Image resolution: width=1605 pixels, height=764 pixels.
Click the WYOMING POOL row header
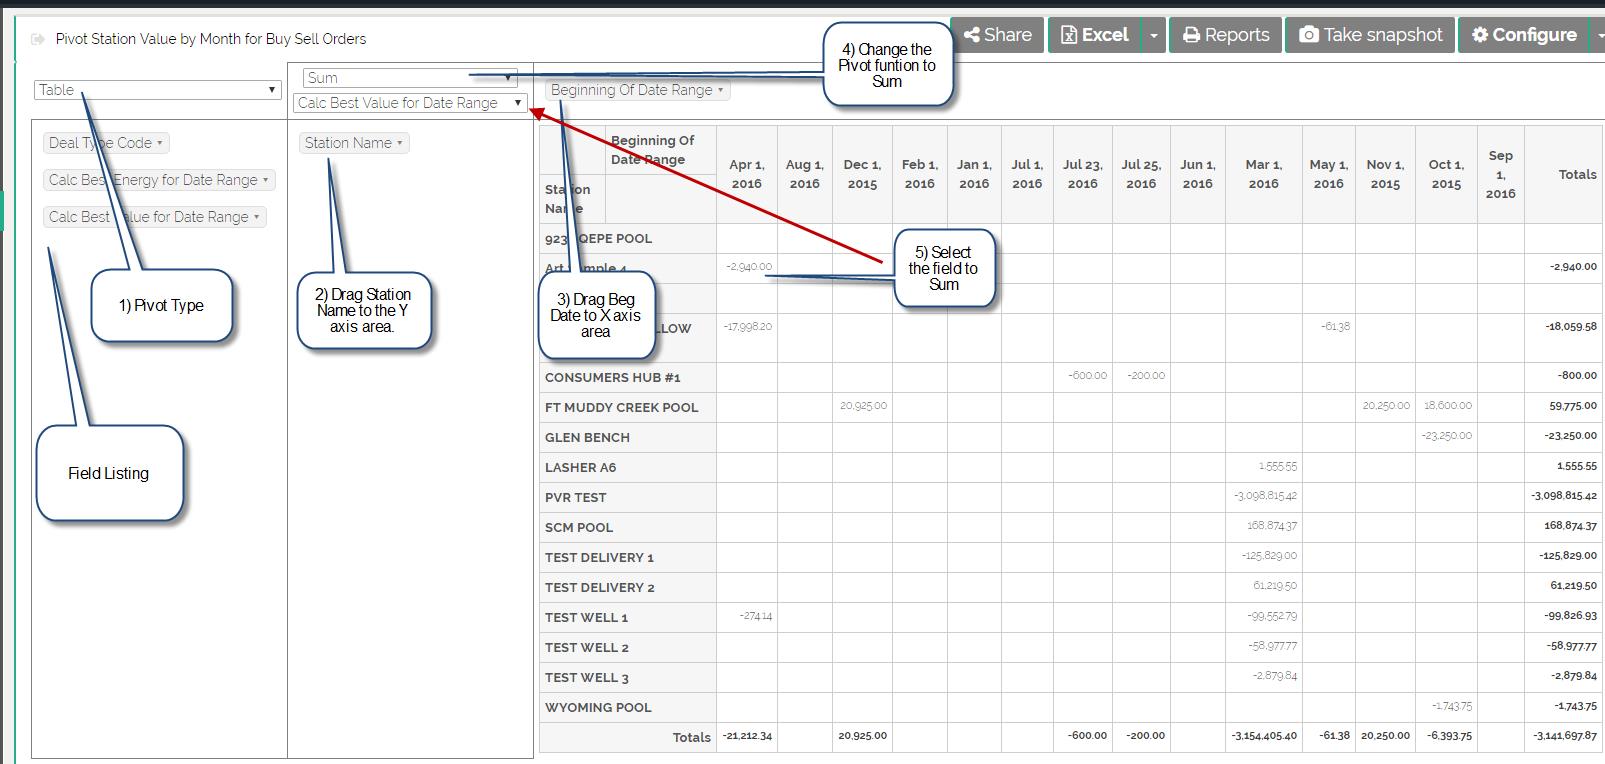coord(598,707)
